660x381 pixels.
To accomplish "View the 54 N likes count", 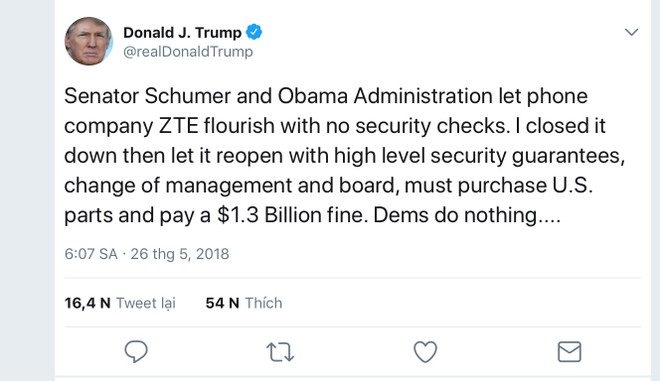I will tap(222, 303).
